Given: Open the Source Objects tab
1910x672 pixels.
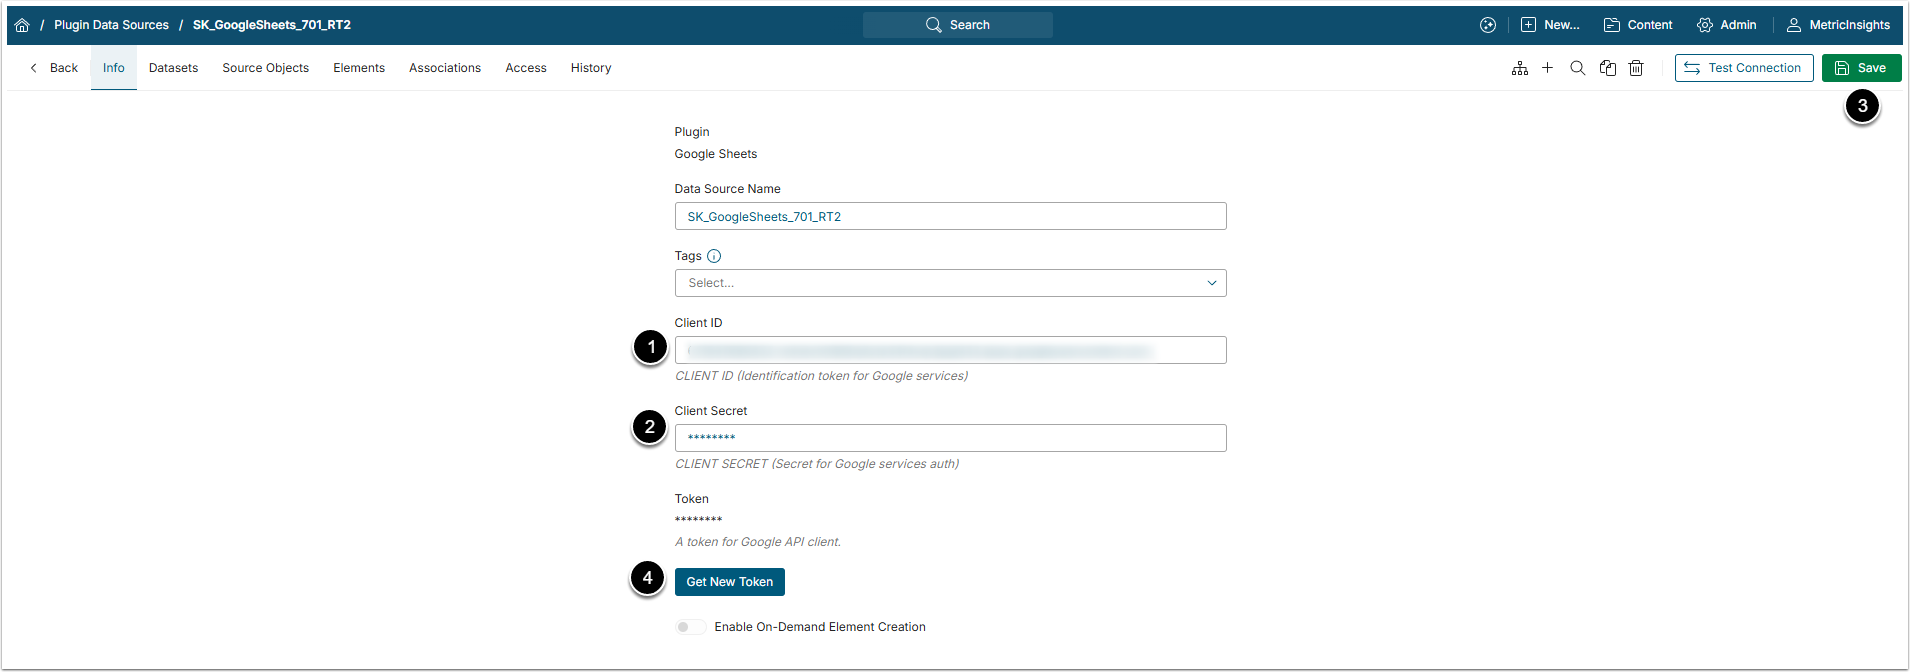Looking at the screenshot, I should coord(265,68).
